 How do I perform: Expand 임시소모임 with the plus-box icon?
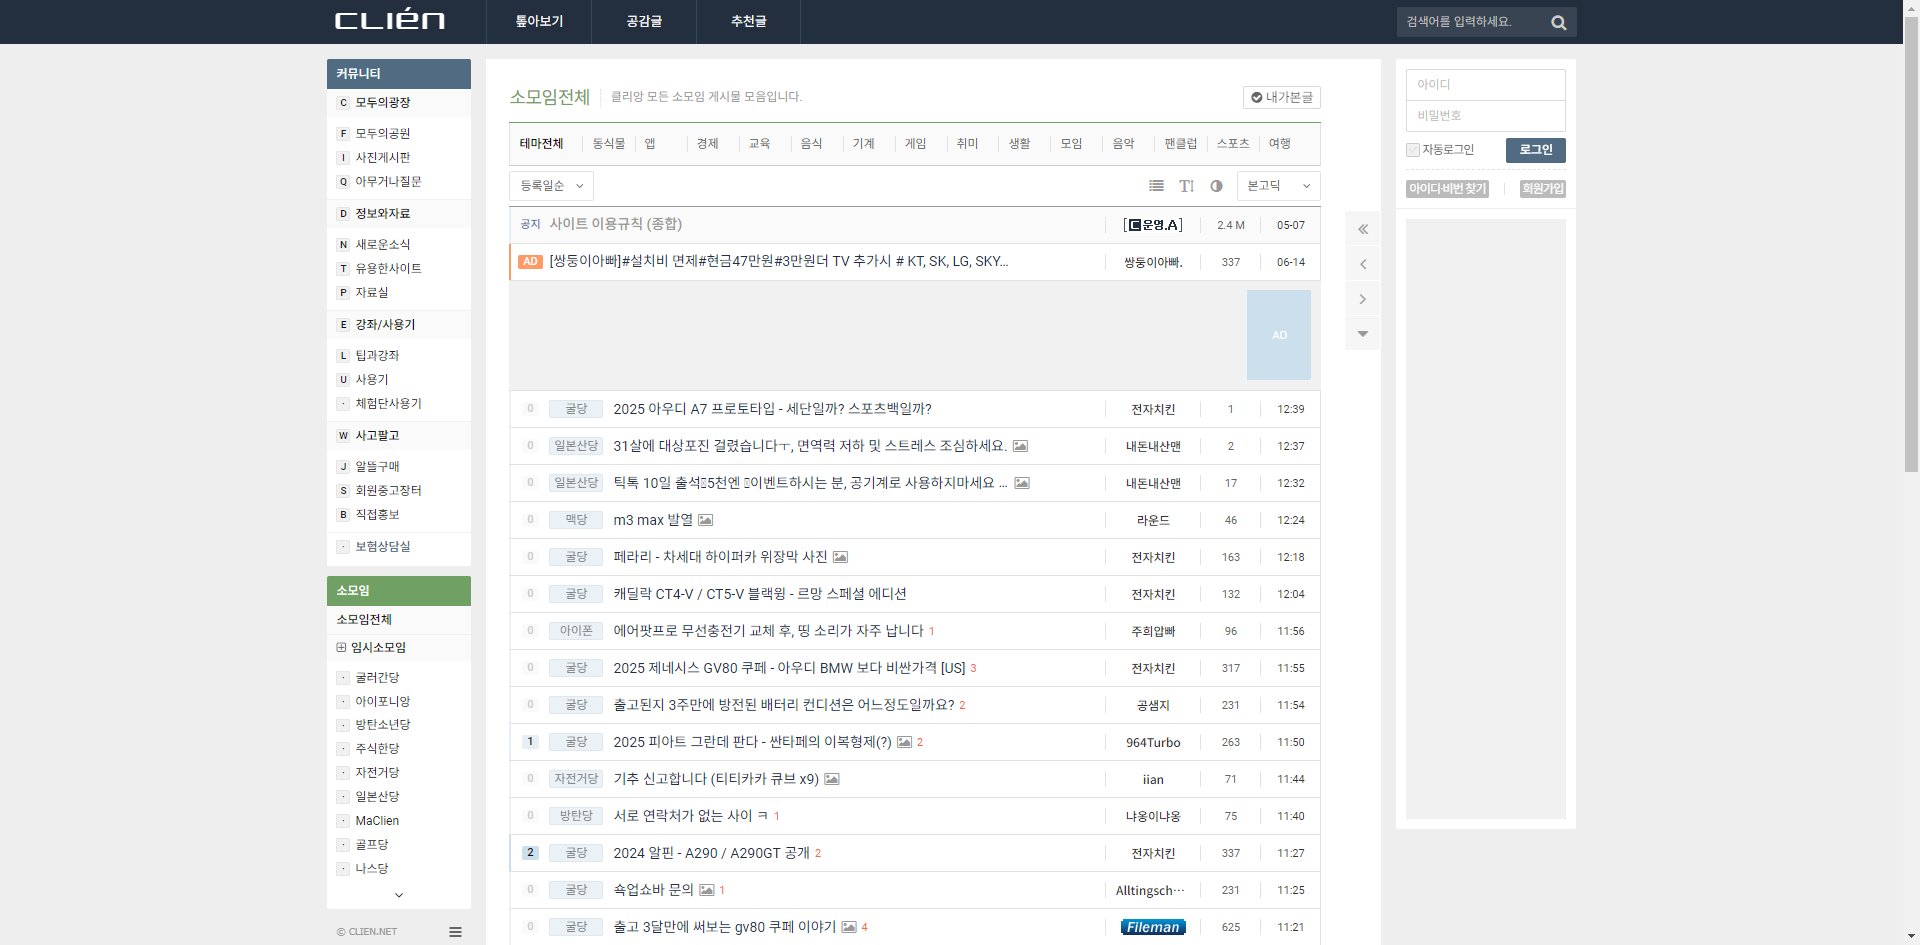pos(342,647)
